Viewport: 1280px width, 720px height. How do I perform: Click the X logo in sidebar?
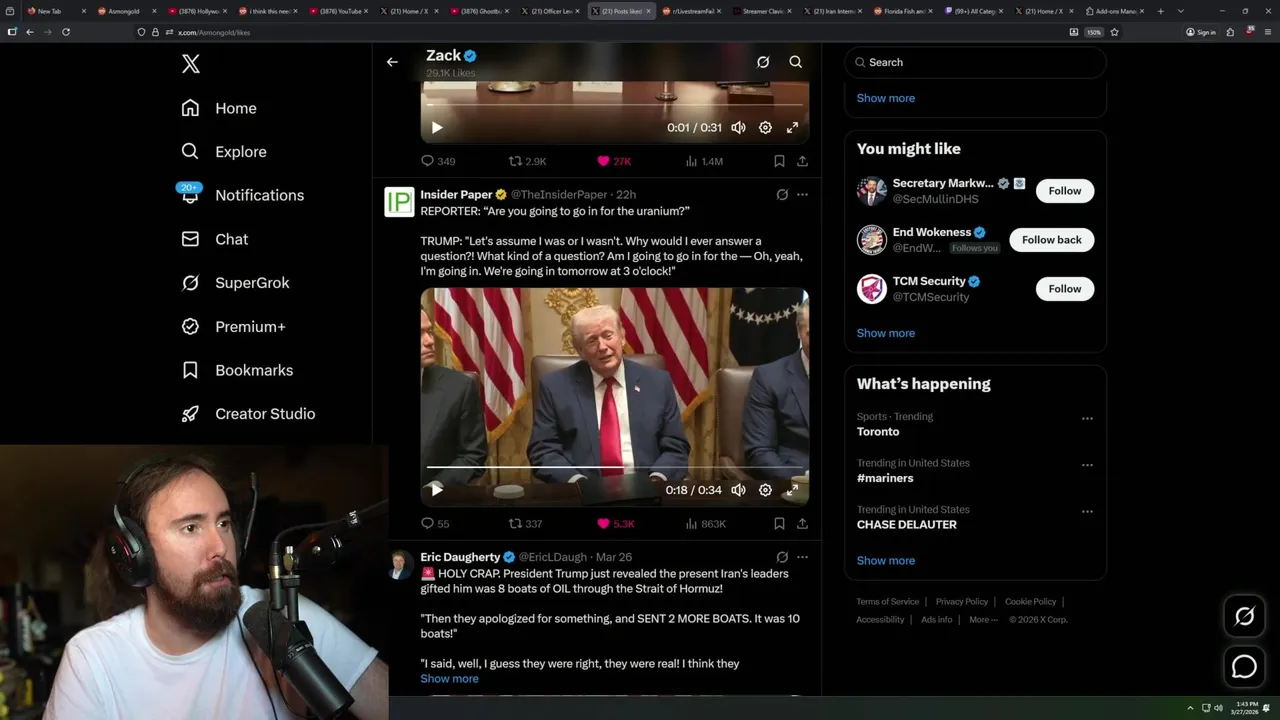tap(191, 64)
